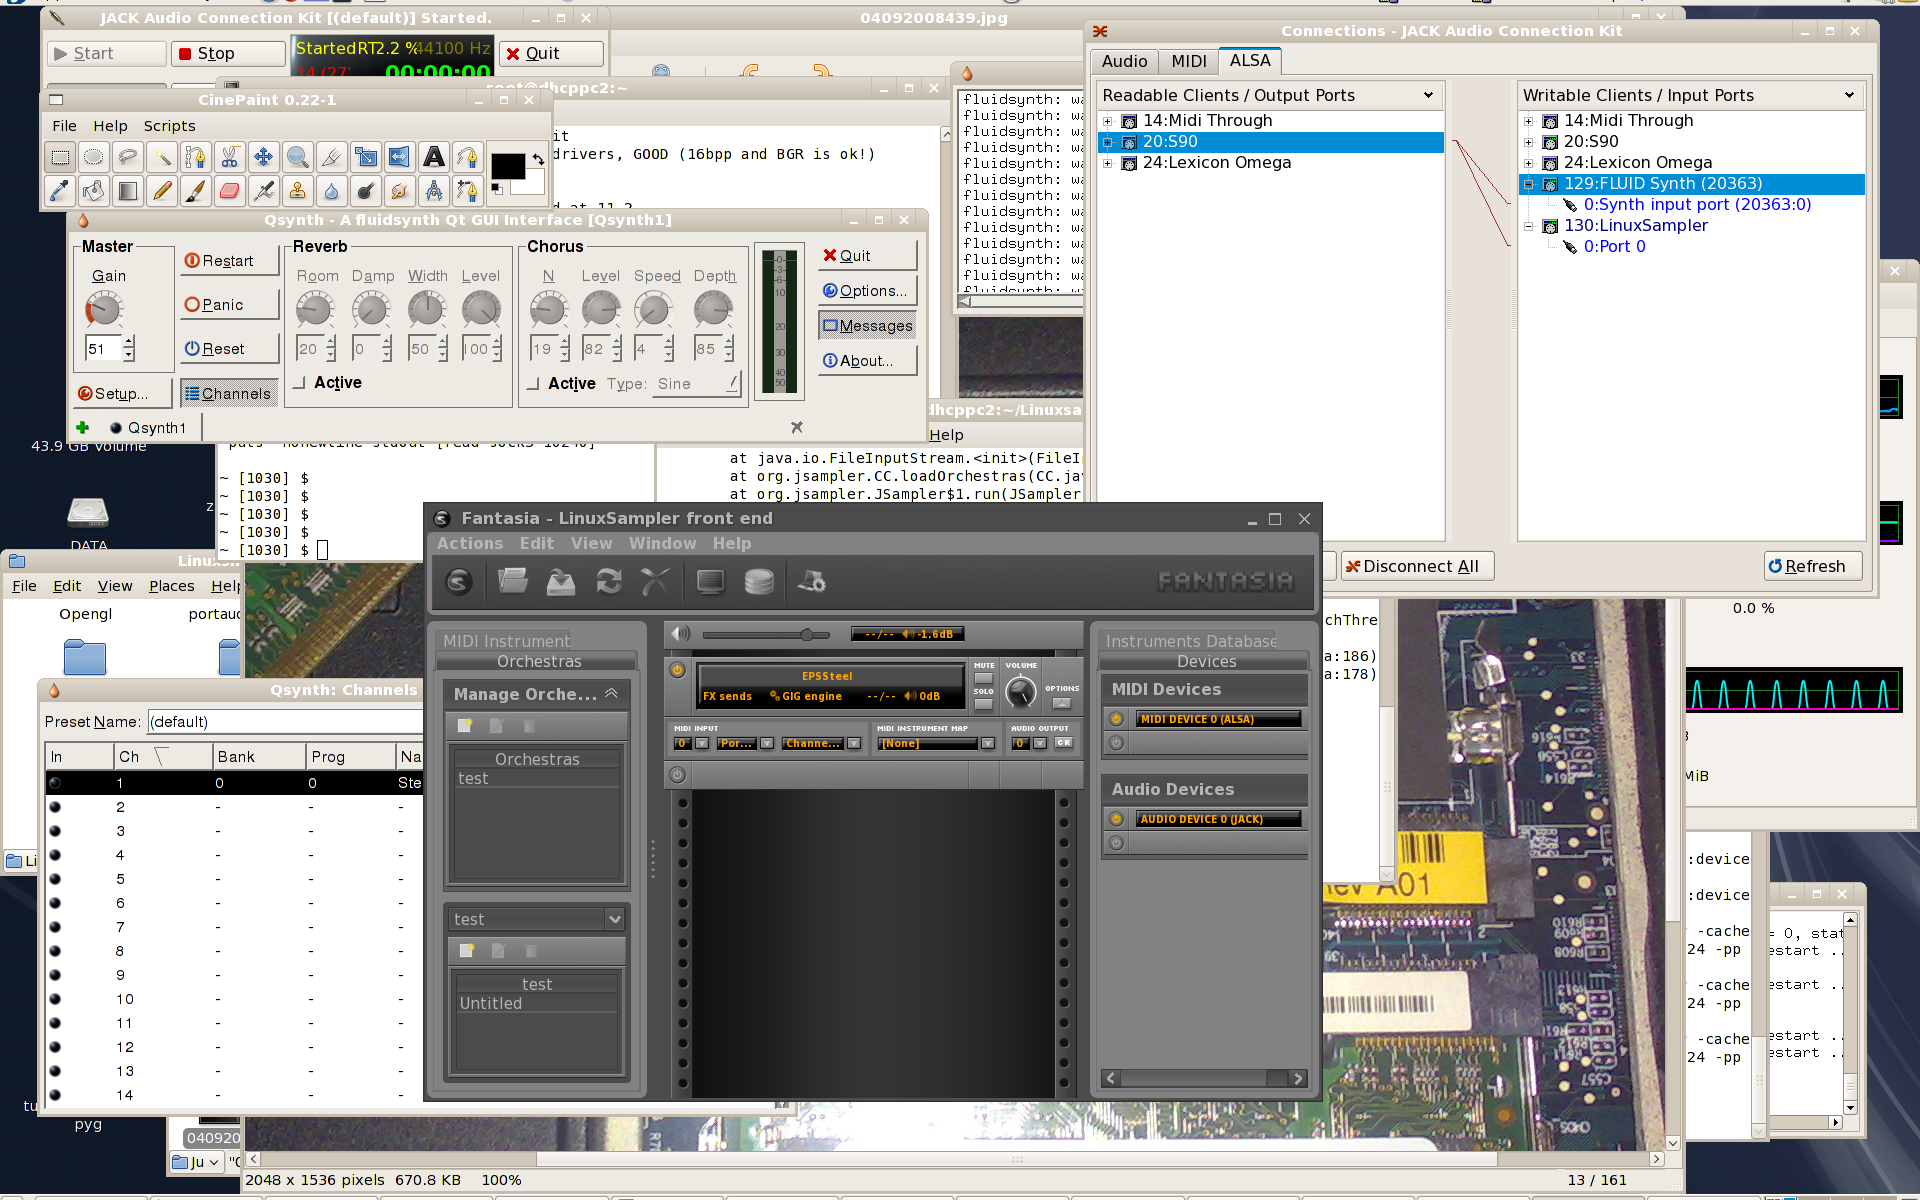Open the Writable Clients header dropdown

tap(1849, 95)
